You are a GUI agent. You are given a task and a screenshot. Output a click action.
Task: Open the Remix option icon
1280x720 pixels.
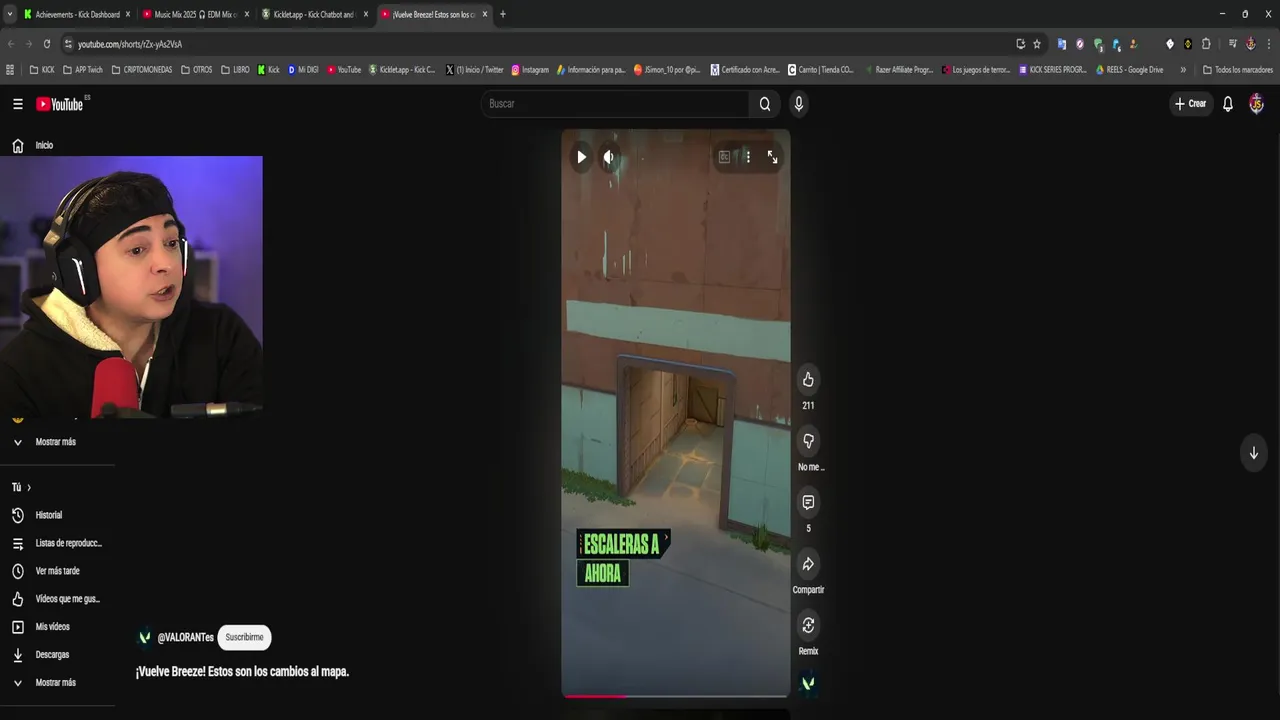click(808, 625)
